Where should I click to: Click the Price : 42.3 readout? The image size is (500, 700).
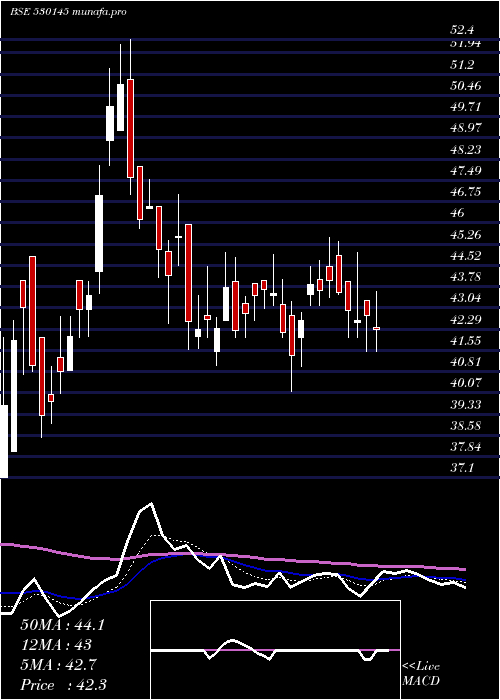pyautogui.click(x=63, y=685)
